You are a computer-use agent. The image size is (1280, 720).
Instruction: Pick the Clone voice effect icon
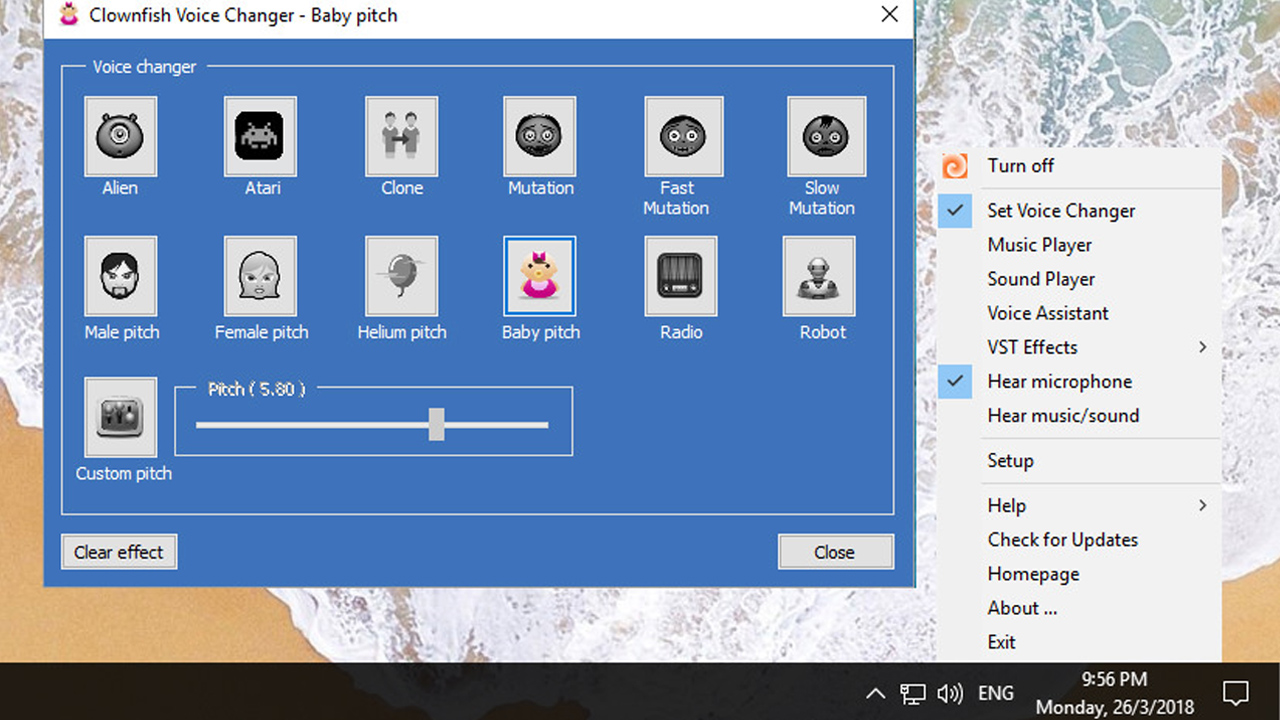[401, 136]
